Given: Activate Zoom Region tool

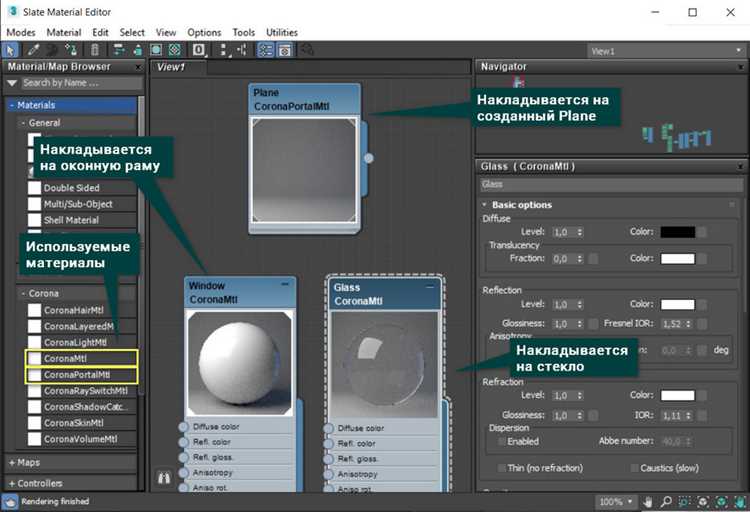Looking at the screenshot, I should pyautogui.click(x=684, y=501).
